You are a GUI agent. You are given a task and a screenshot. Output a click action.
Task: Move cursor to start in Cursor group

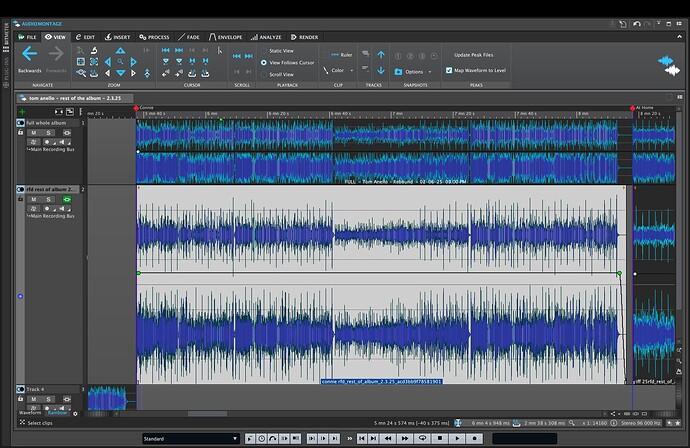pos(165,51)
